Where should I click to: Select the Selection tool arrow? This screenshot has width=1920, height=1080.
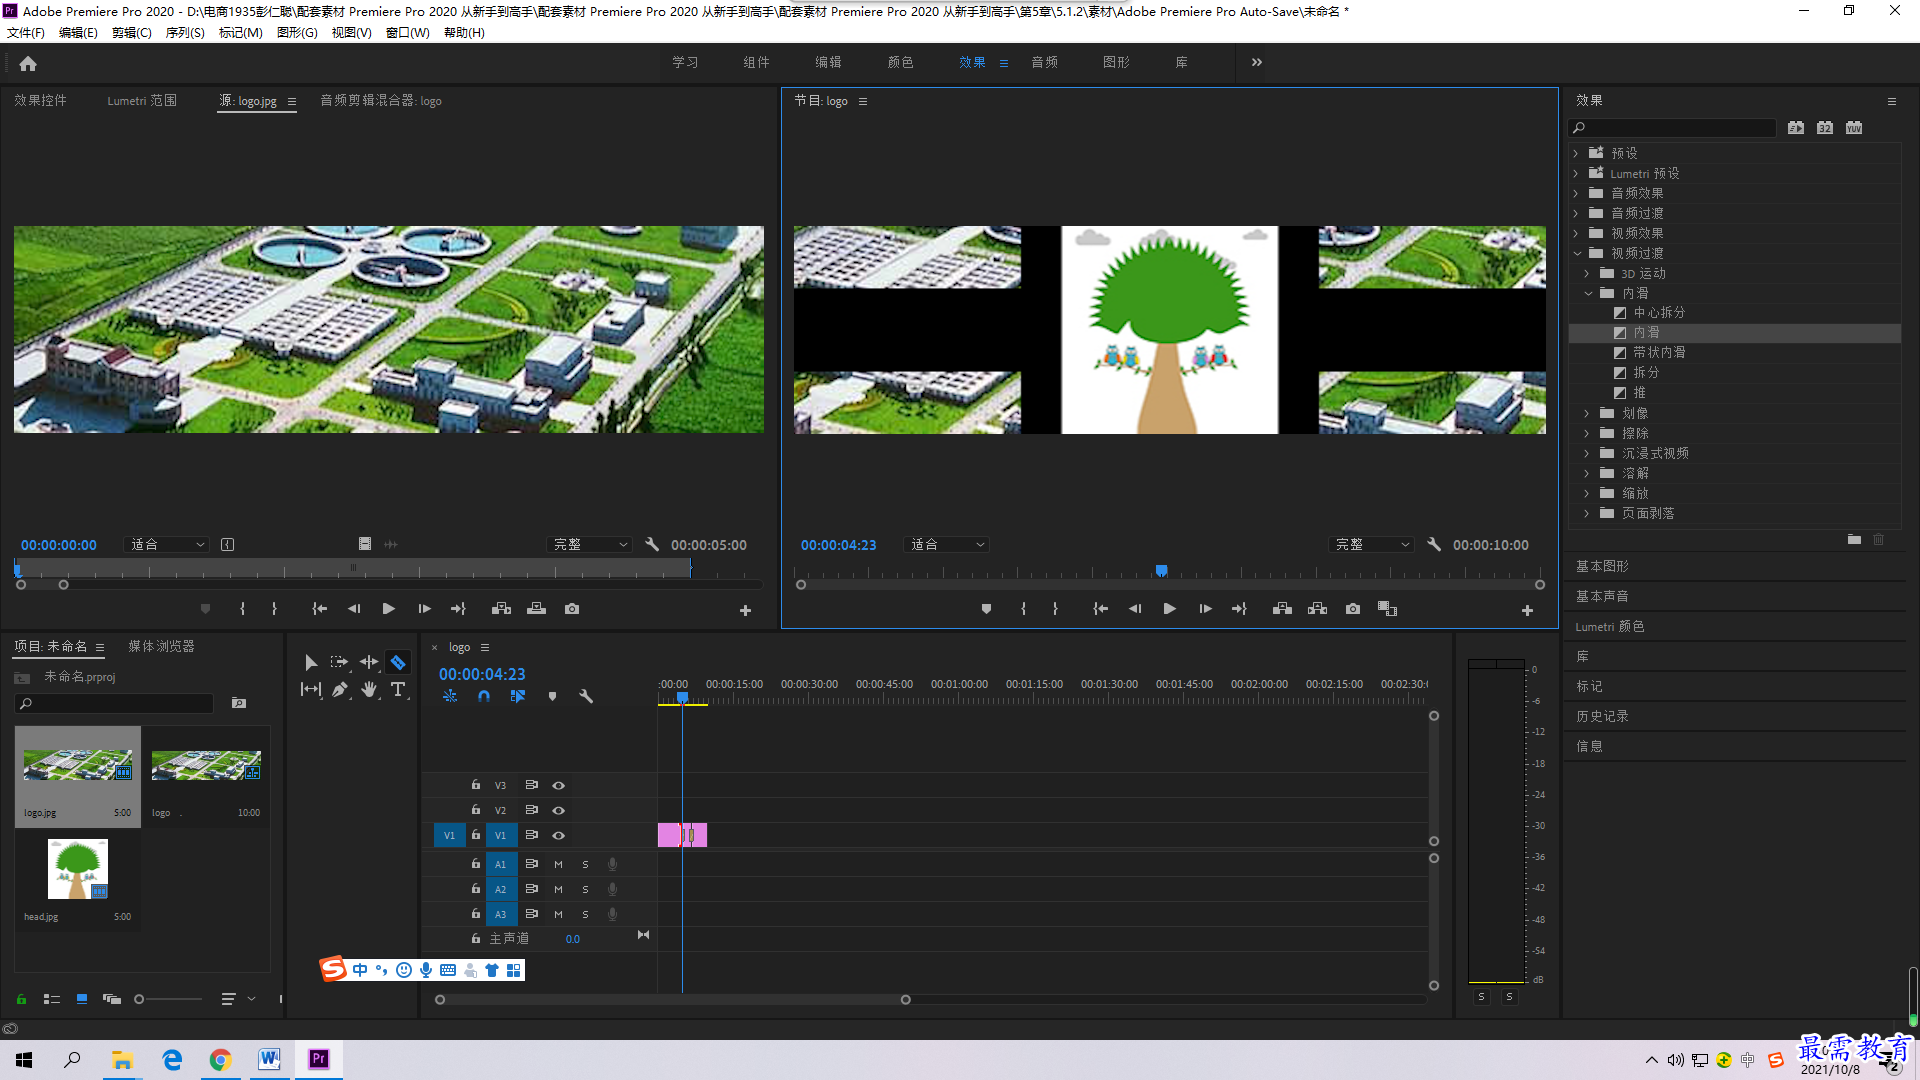point(310,662)
